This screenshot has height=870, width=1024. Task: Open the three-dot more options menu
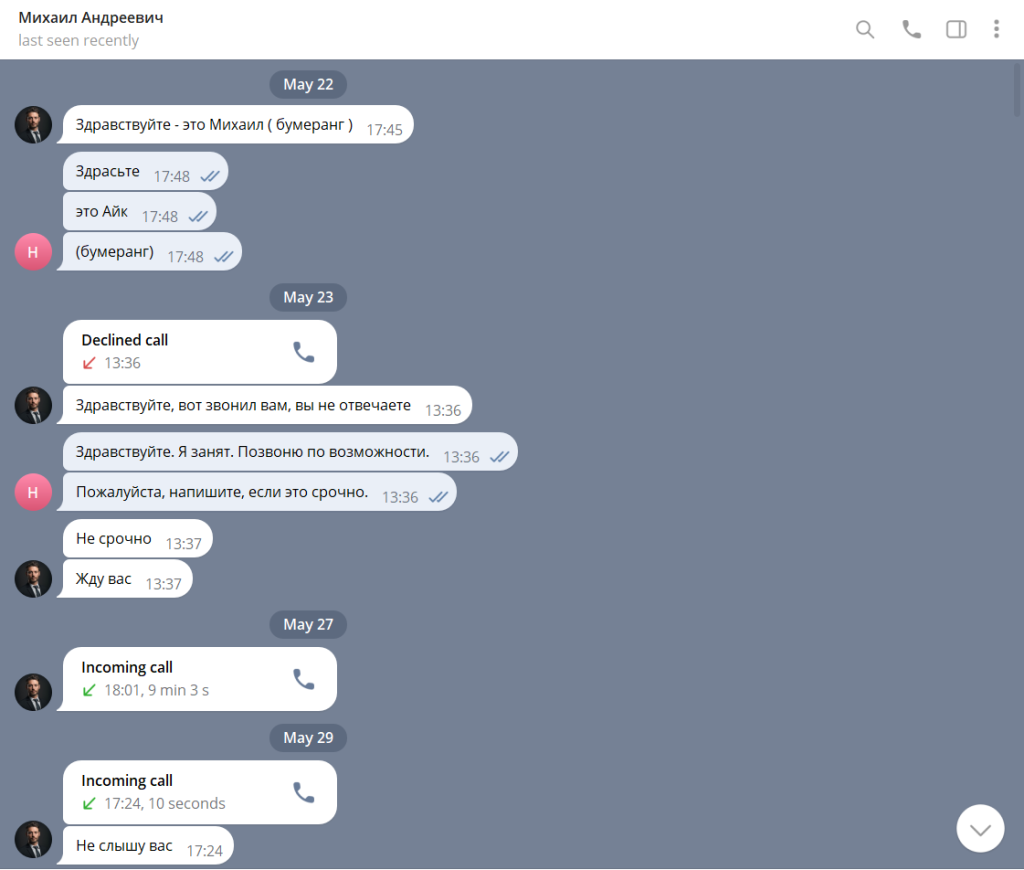pyautogui.click(x=996, y=29)
